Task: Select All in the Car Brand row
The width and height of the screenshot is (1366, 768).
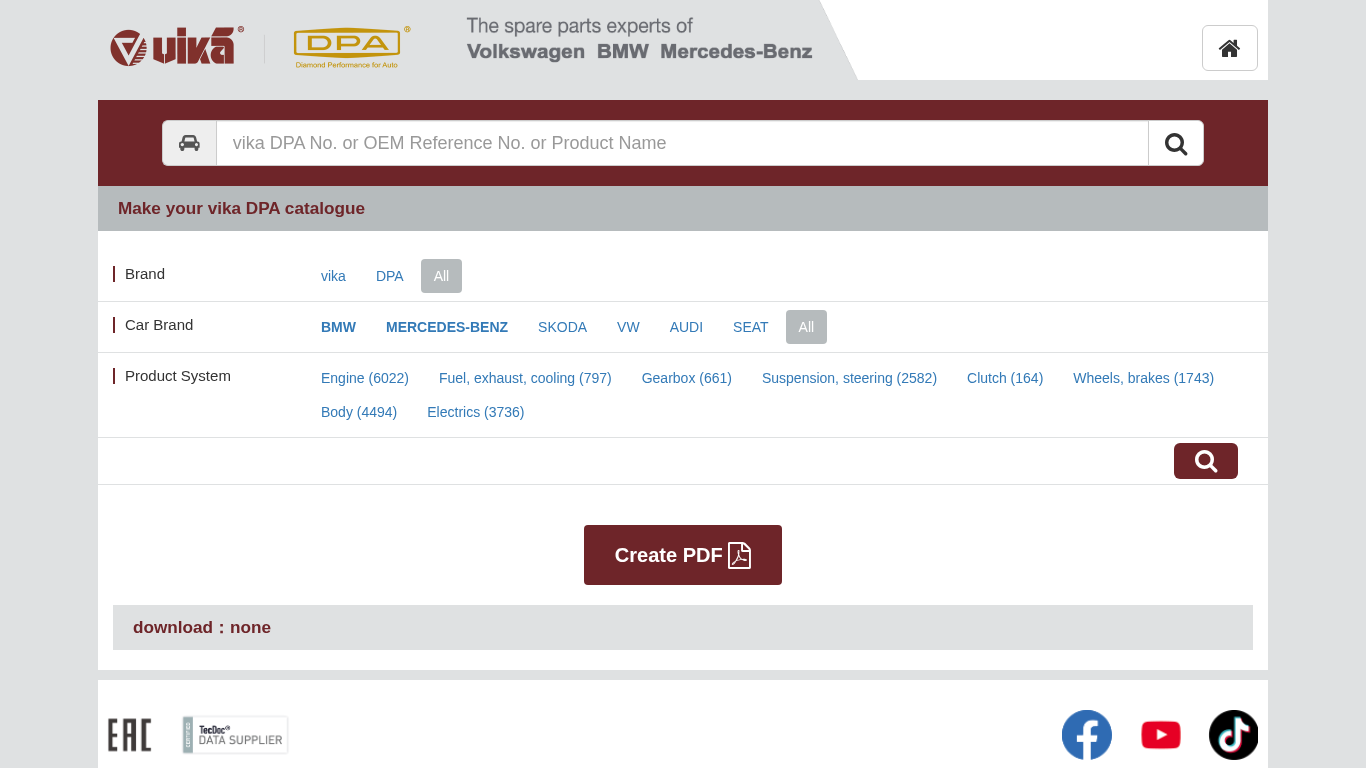Action: tap(806, 327)
